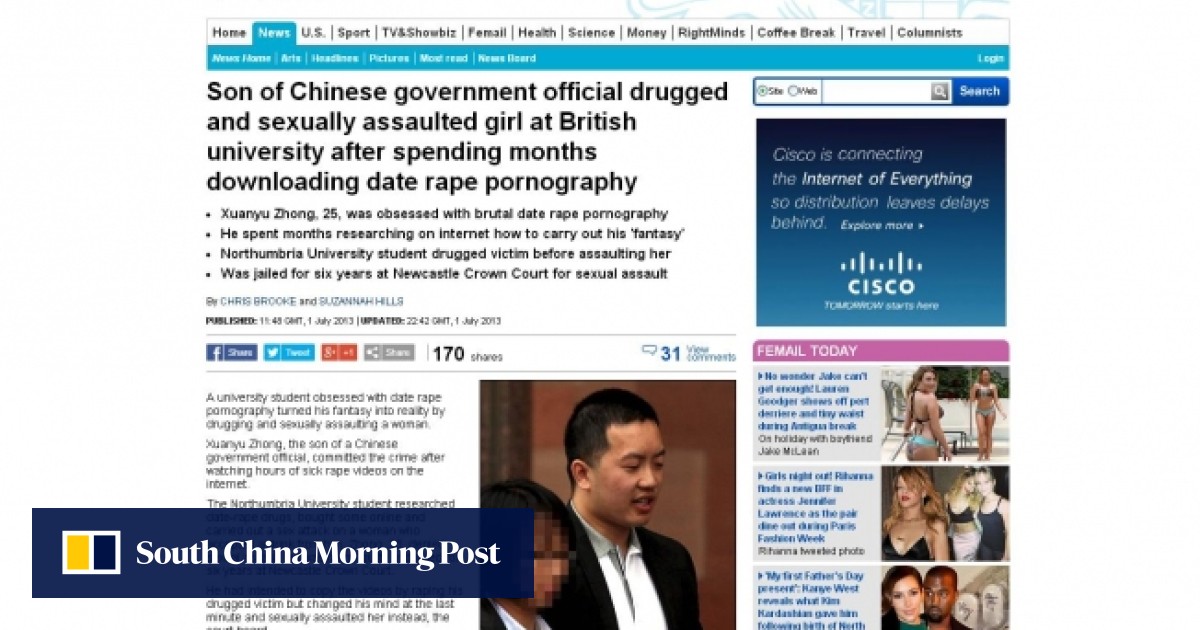Select the Site radio button

point(762,91)
